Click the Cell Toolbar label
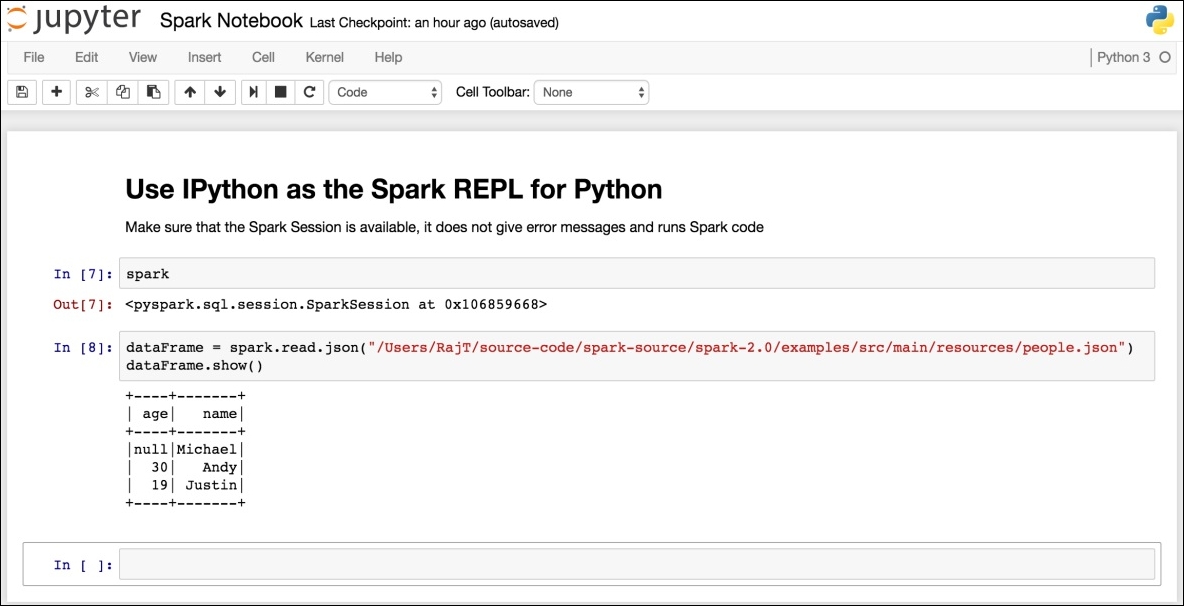 [492, 92]
